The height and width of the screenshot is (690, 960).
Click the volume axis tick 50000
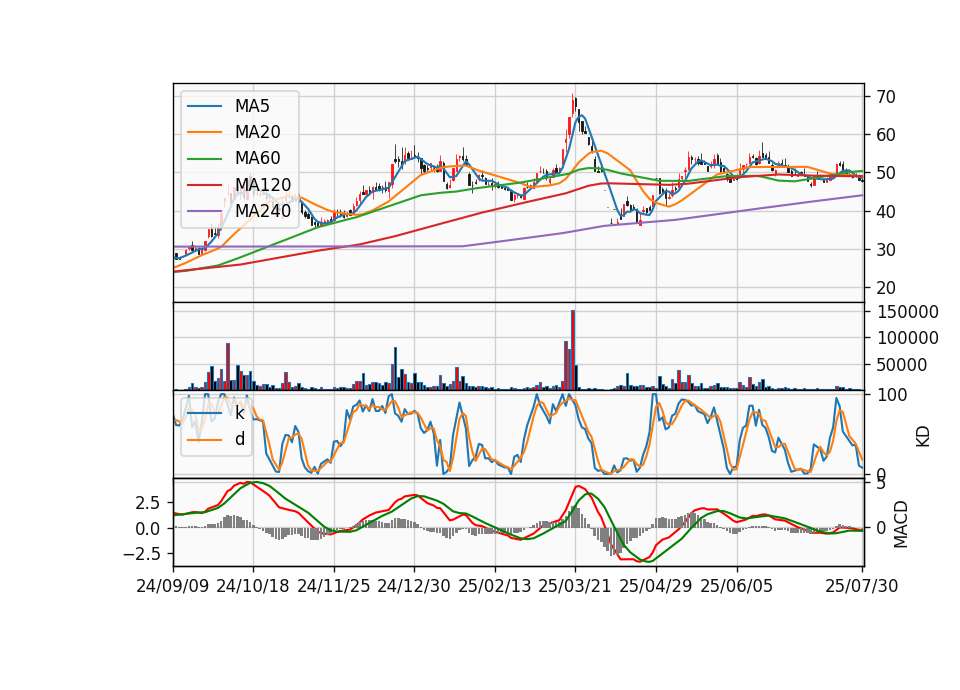click(902, 365)
